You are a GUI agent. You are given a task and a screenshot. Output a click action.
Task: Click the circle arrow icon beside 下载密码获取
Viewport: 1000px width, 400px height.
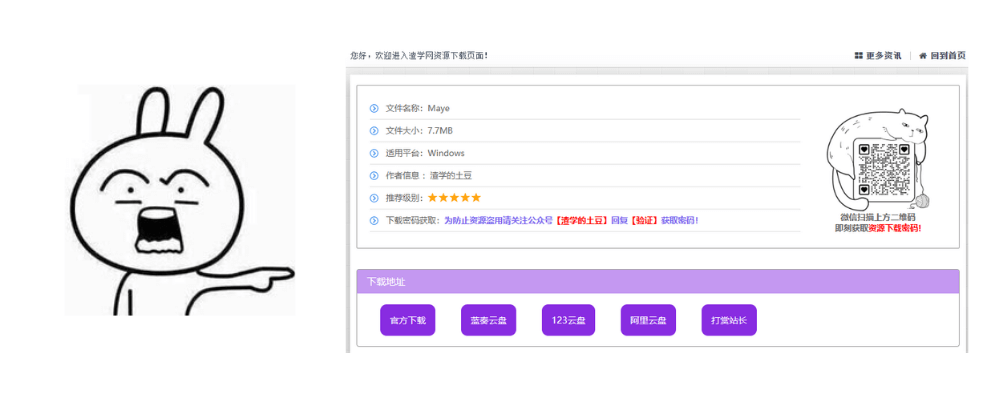point(374,220)
